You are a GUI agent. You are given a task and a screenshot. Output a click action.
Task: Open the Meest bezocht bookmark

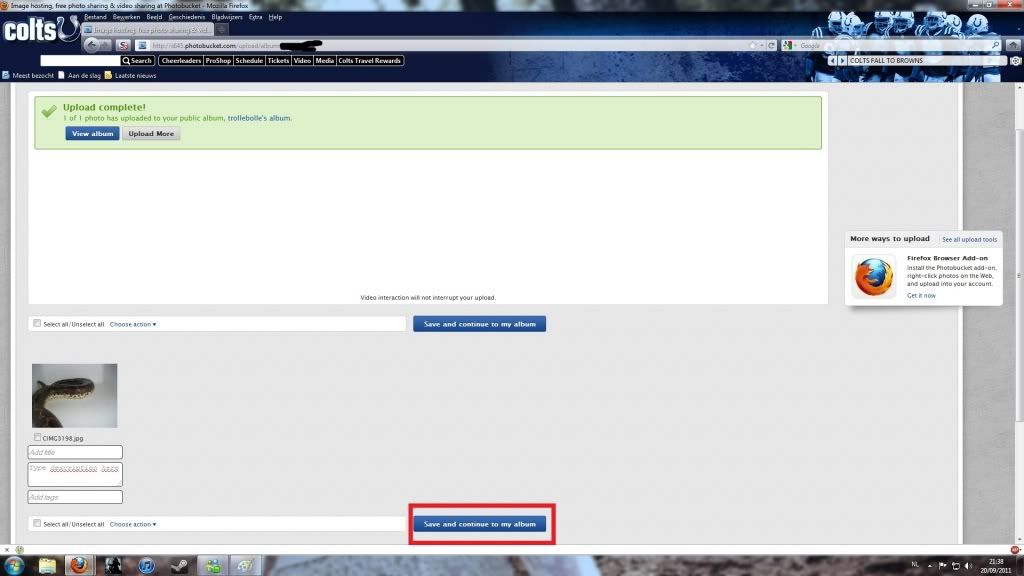pos(28,76)
